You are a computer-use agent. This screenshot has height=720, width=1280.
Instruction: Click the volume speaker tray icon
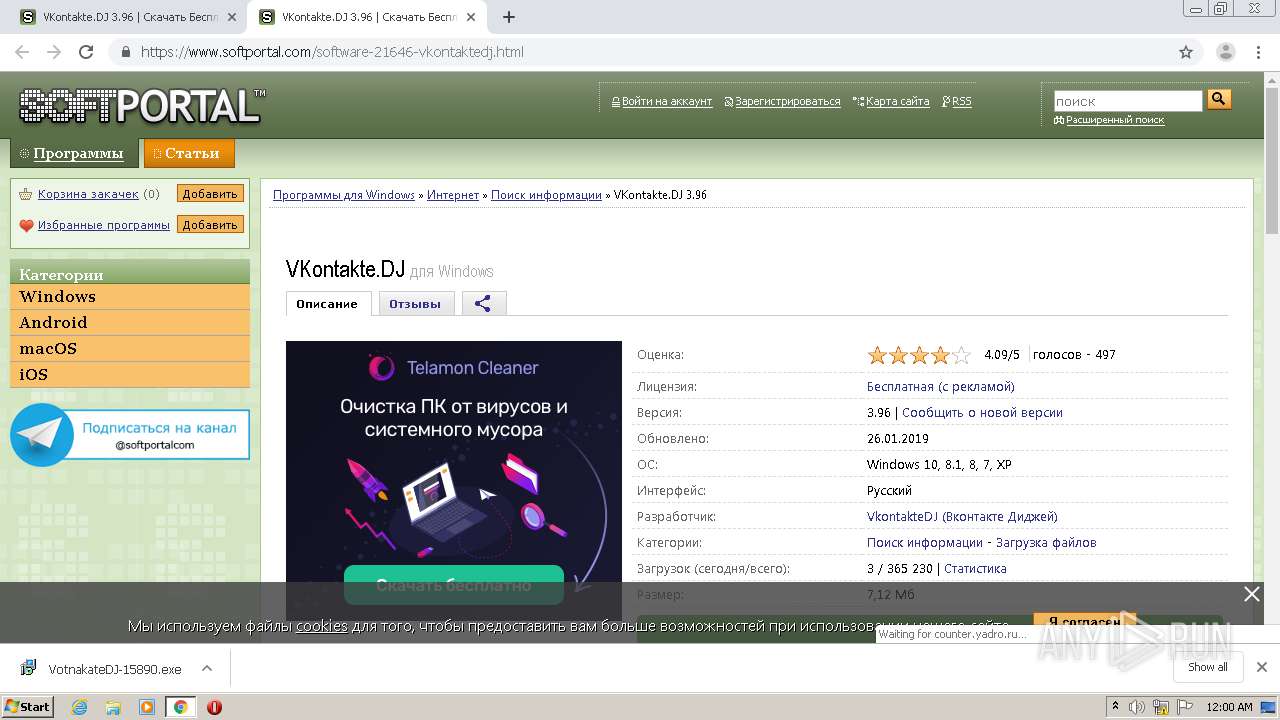point(1137,707)
